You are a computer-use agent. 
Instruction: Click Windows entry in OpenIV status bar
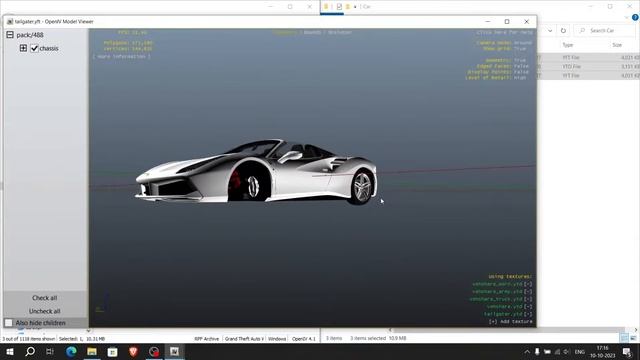(x=277, y=339)
